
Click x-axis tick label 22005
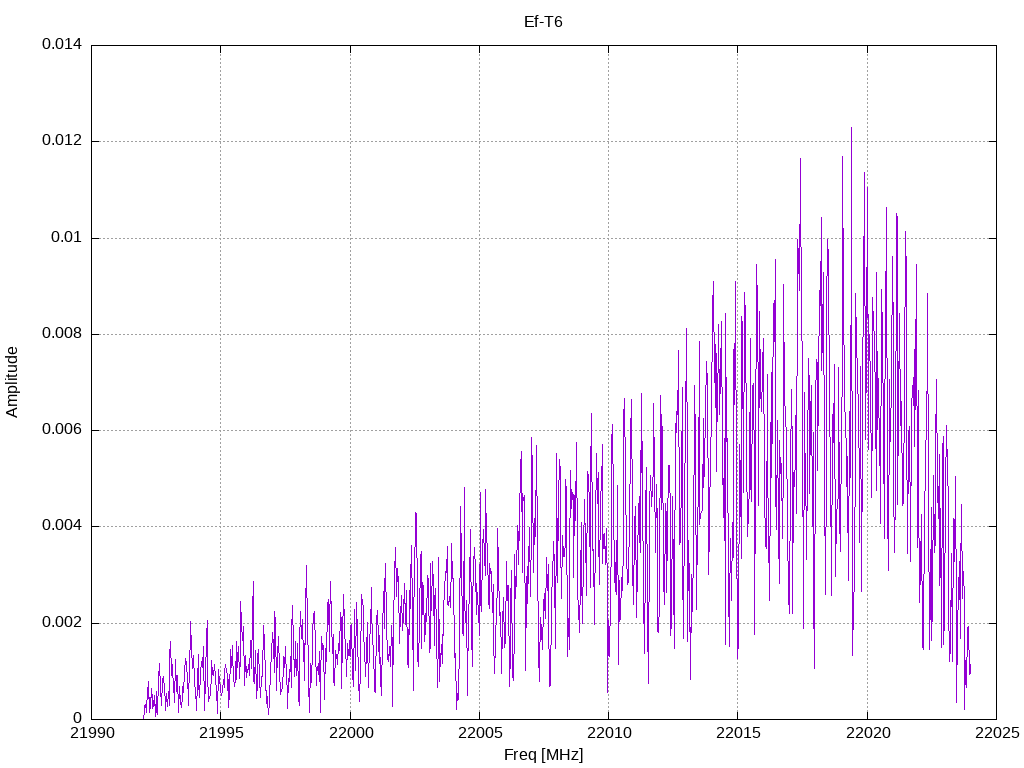(x=479, y=733)
